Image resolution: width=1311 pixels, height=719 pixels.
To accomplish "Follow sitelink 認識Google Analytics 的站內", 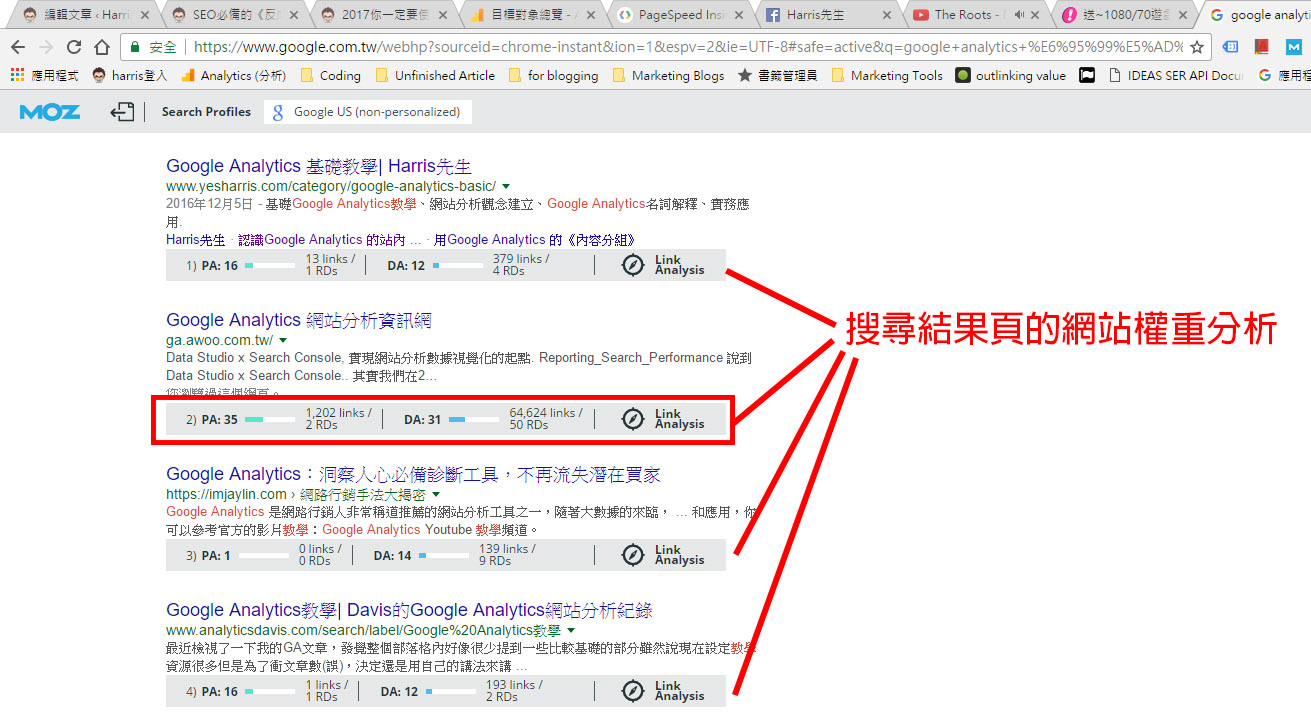I will [x=329, y=240].
